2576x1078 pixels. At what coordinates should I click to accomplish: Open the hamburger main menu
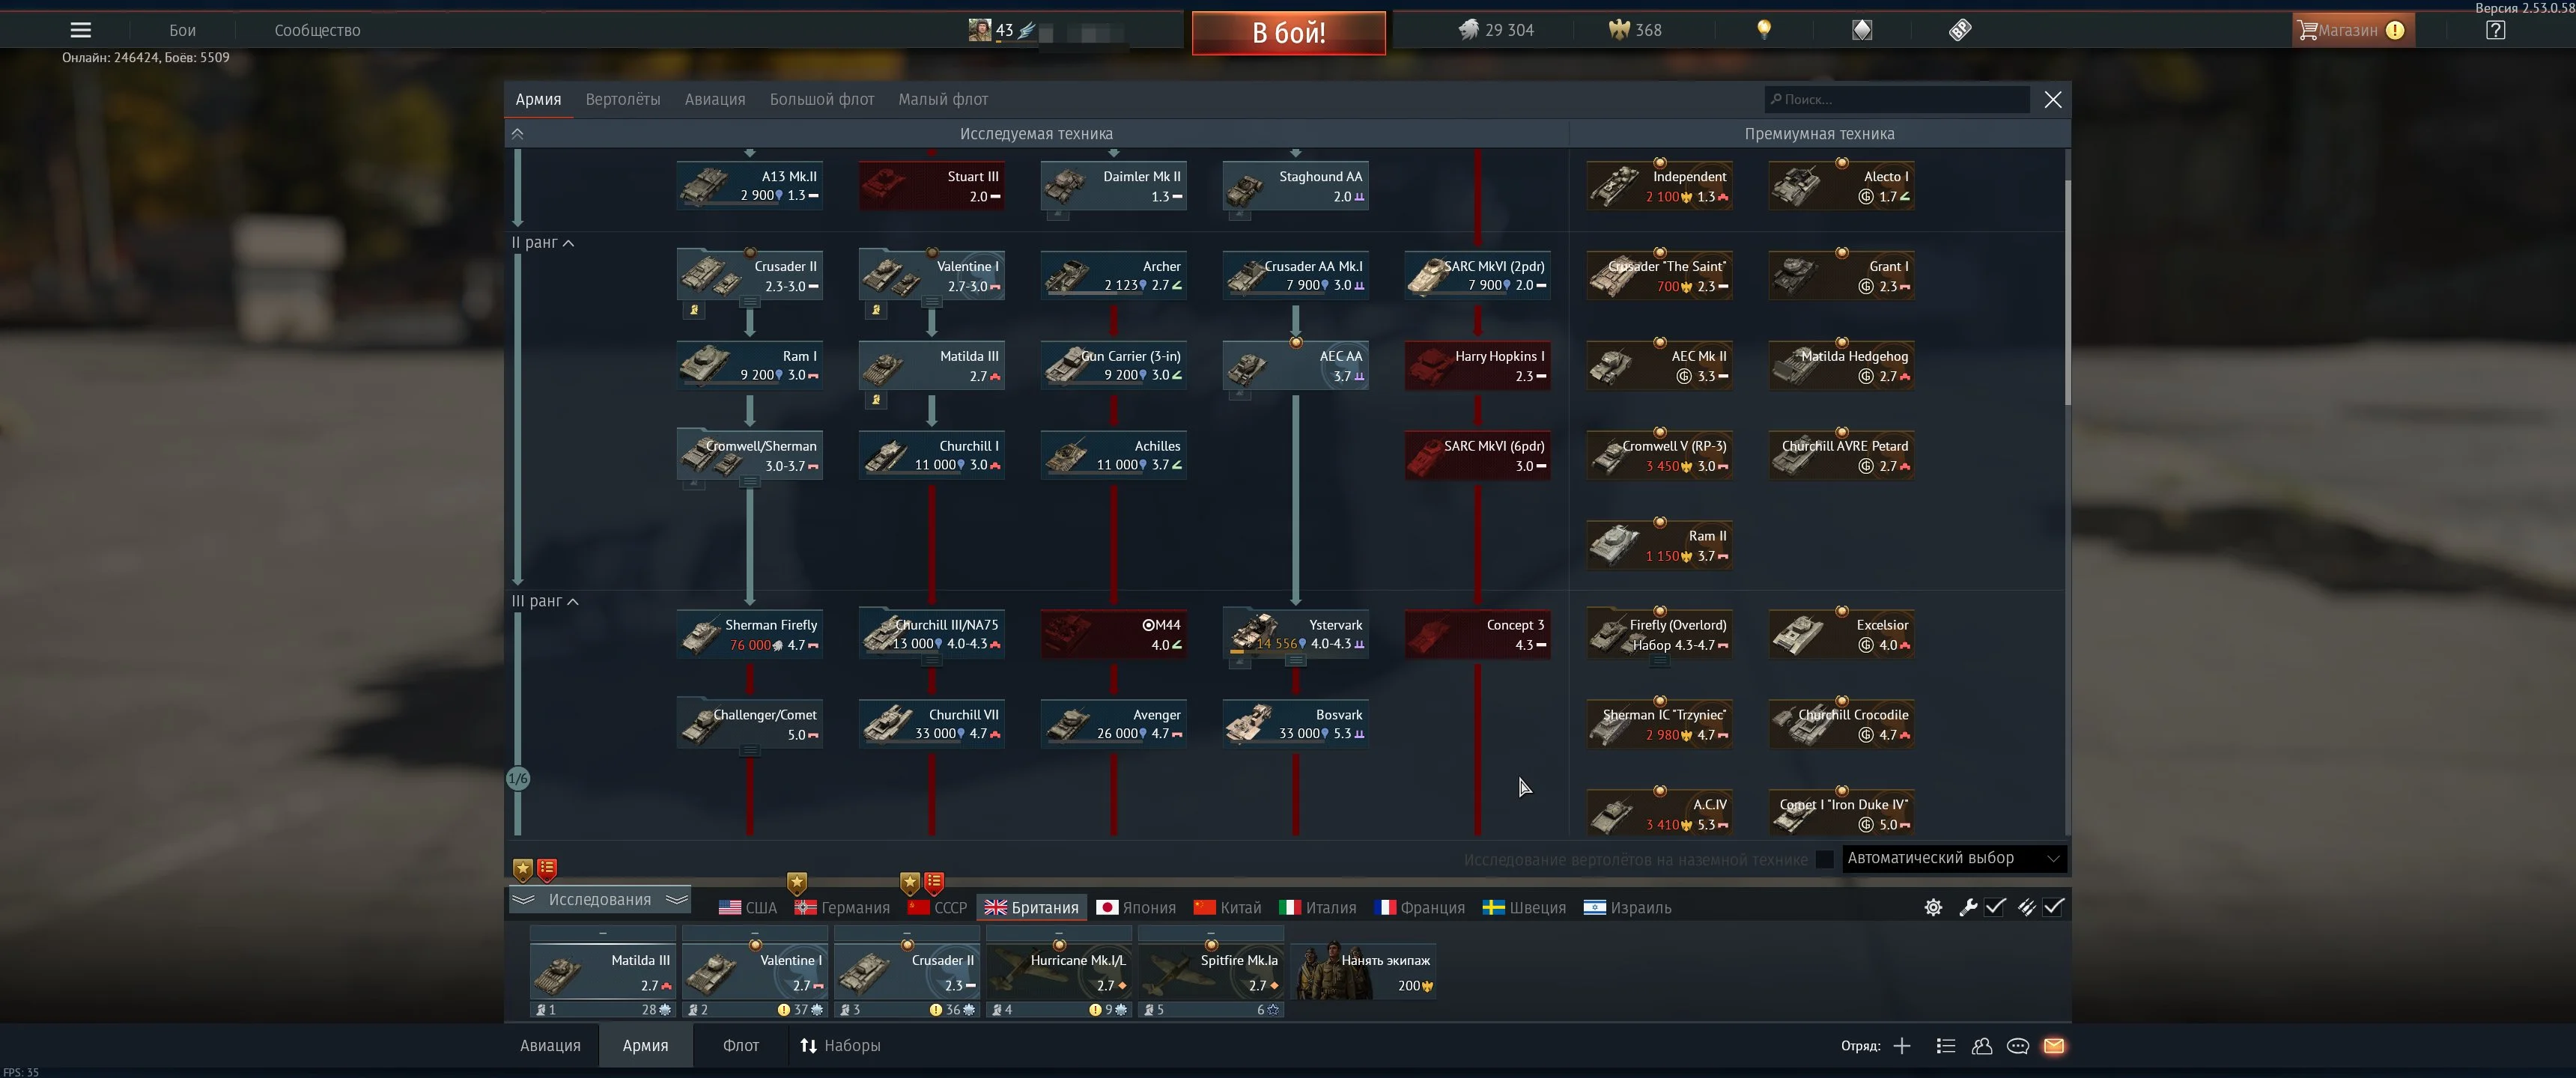click(x=80, y=30)
